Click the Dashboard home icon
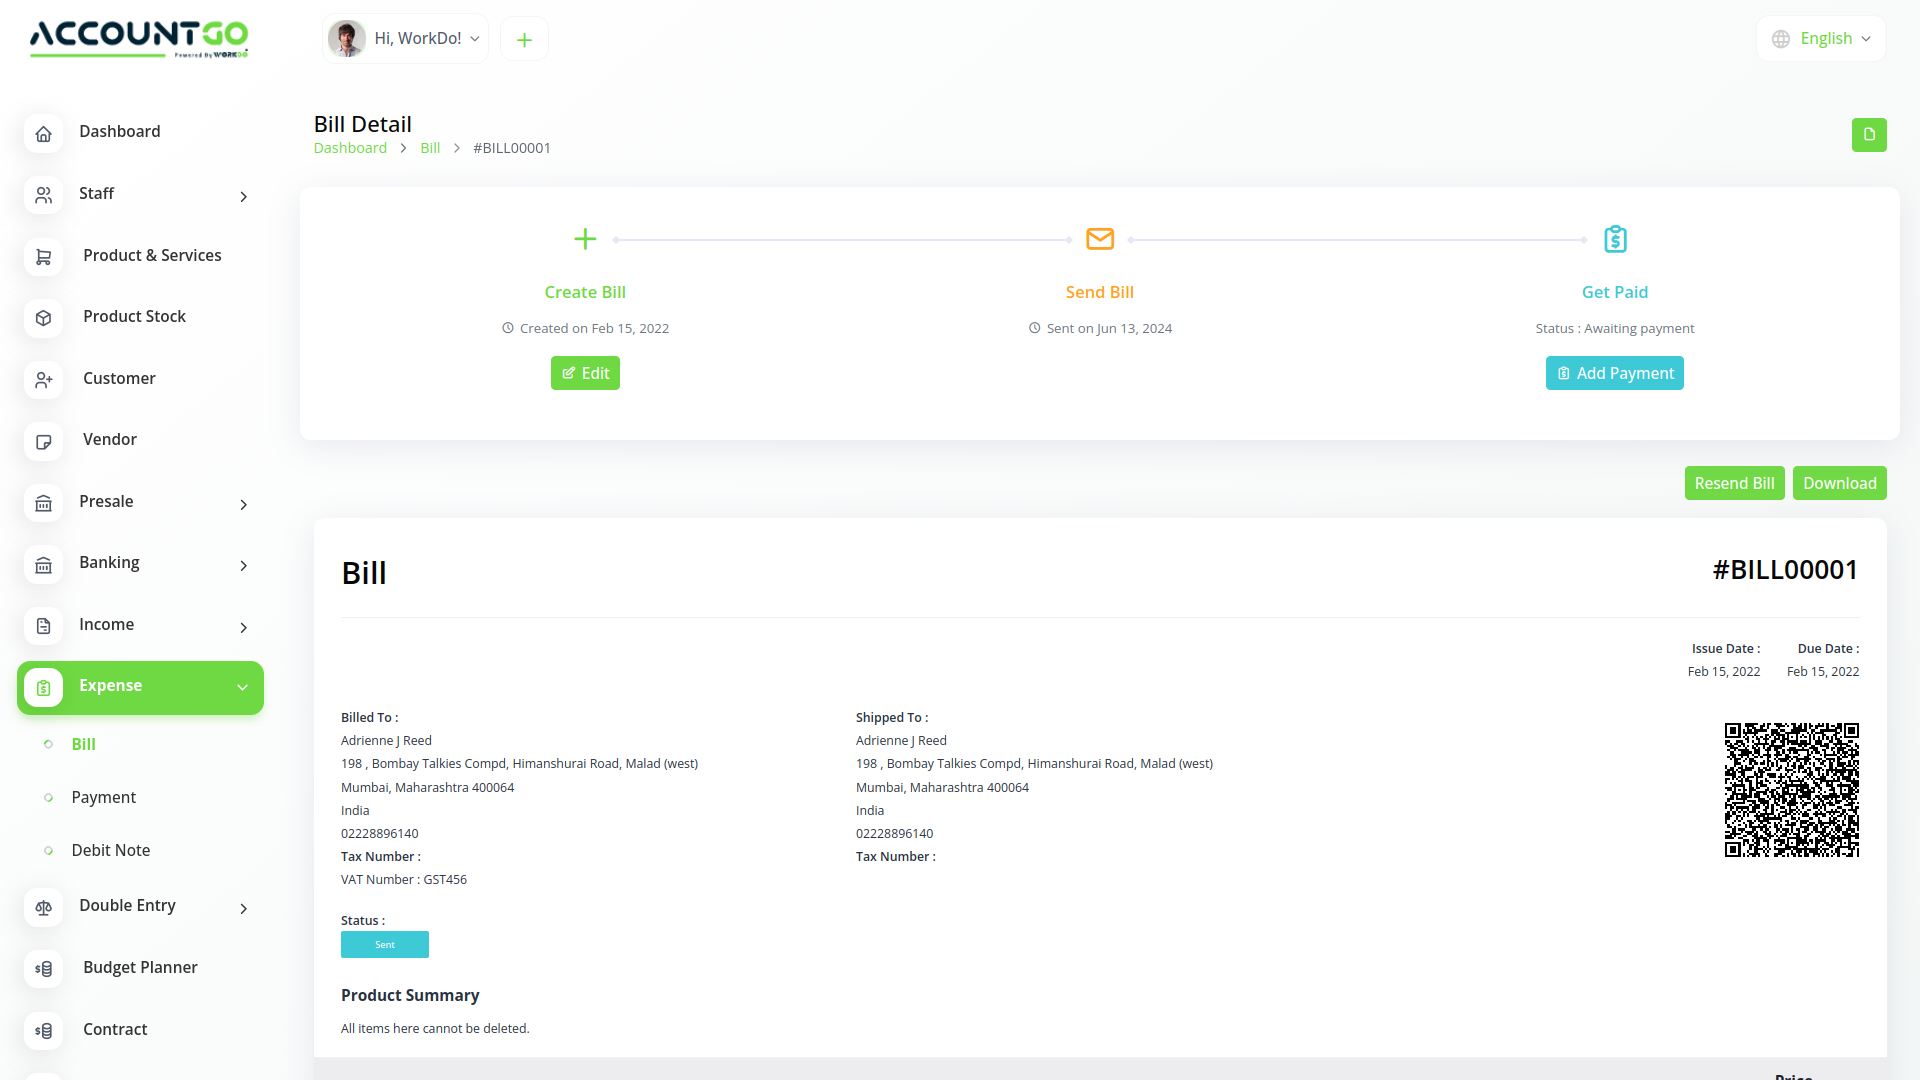This screenshot has width=1920, height=1080. (43, 133)
